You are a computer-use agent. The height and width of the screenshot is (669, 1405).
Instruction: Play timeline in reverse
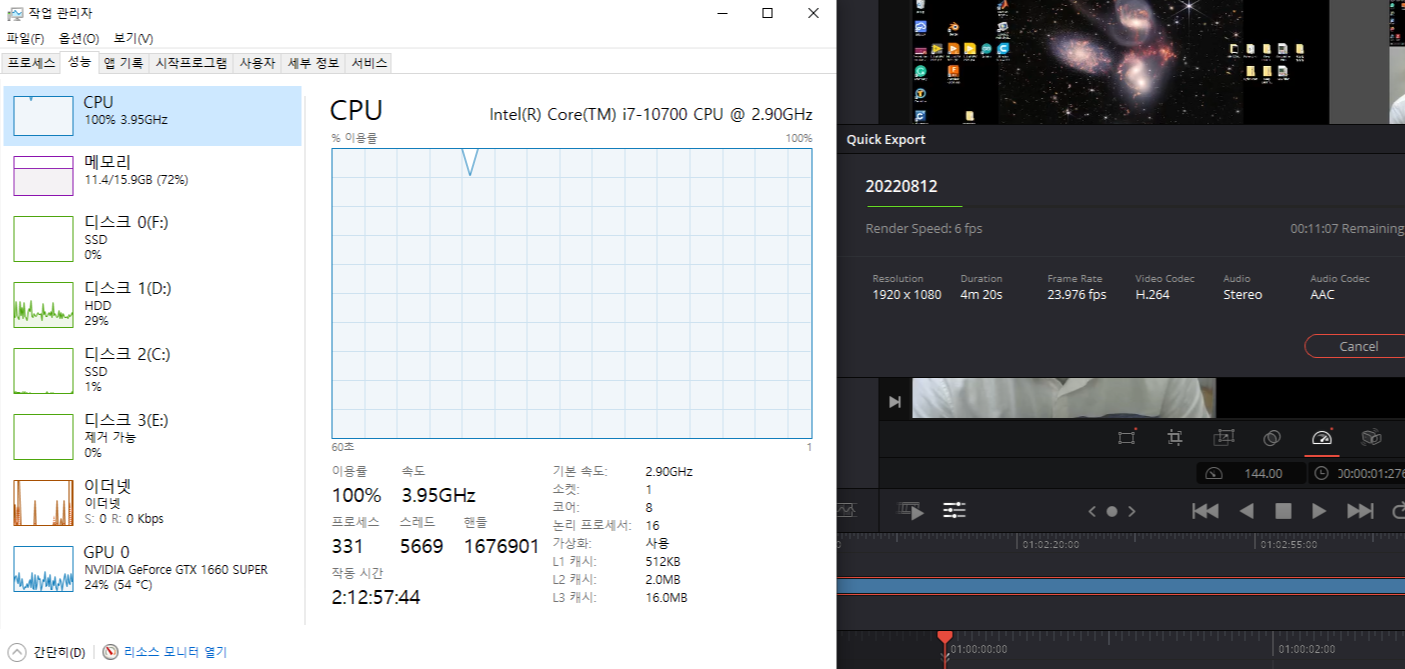click(1246, 511)
